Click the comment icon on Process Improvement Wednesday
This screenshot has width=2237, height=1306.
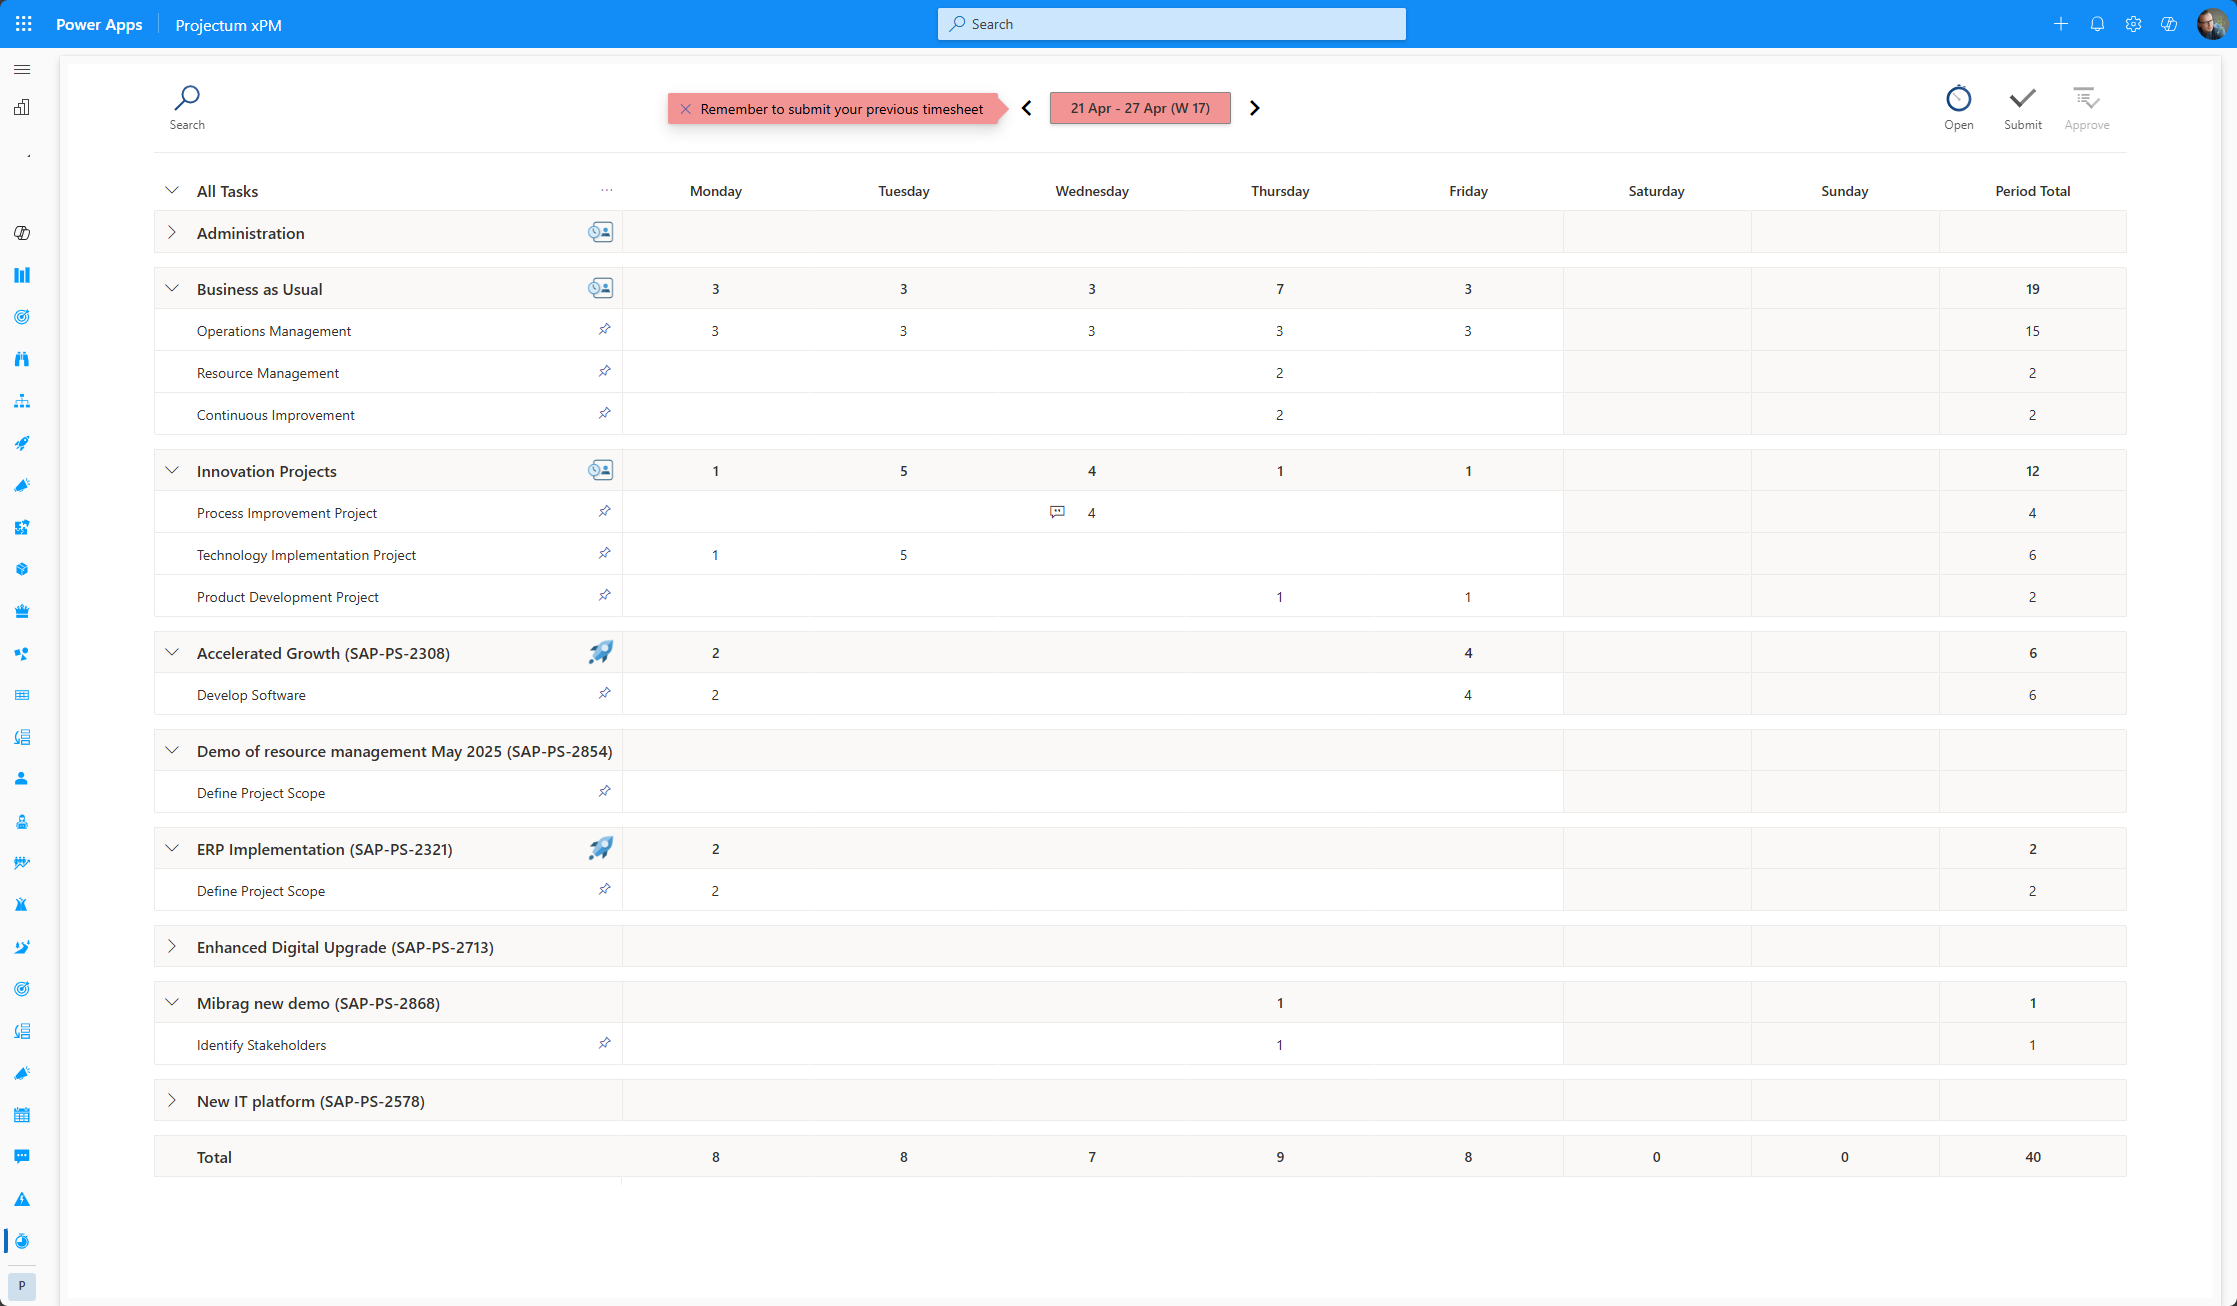tap(1057, 512)
